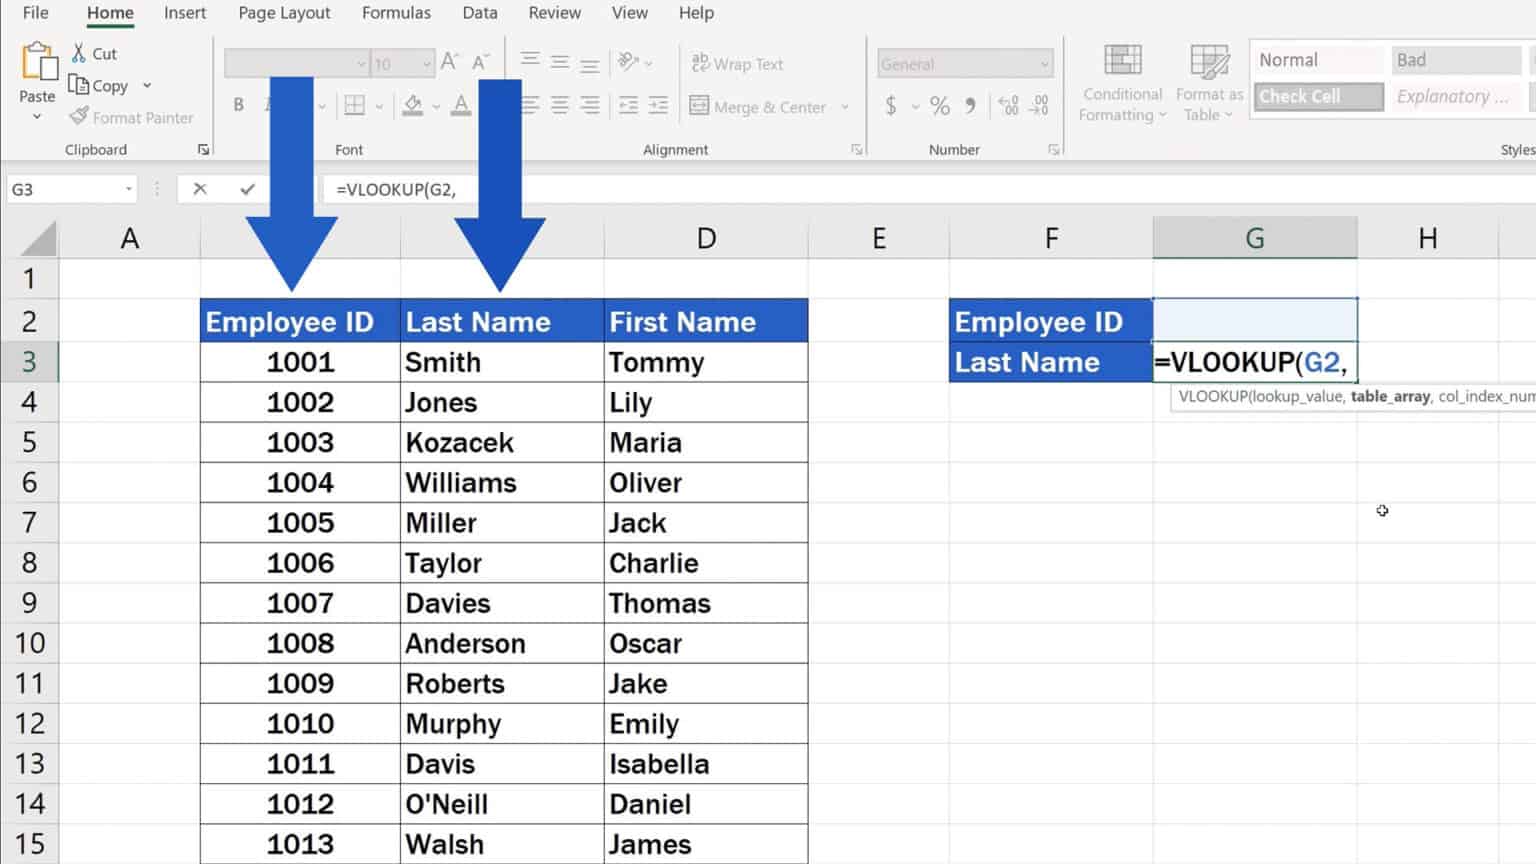Apply Percent Style formatting
This screenshot has height=864, width=1536.
click(x=938, y=104)
